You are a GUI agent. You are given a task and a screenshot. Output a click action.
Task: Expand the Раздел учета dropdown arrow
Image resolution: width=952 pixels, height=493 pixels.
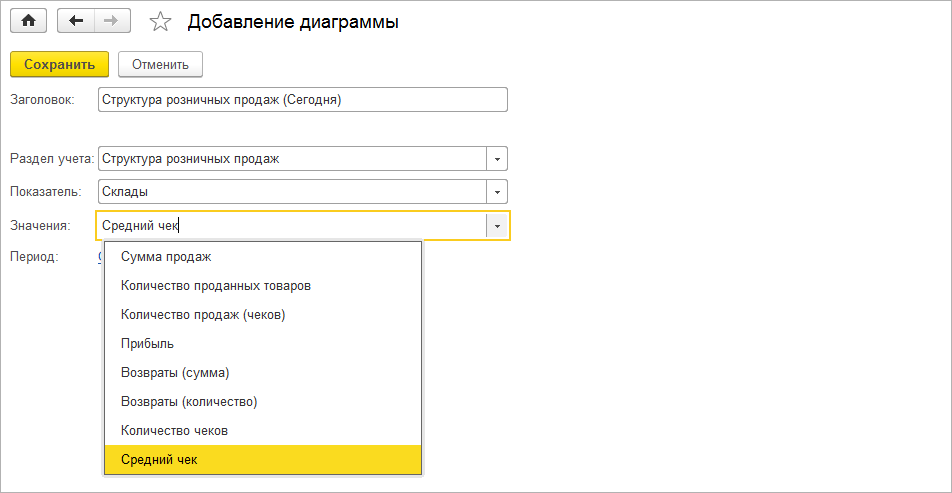pos(497,159)
